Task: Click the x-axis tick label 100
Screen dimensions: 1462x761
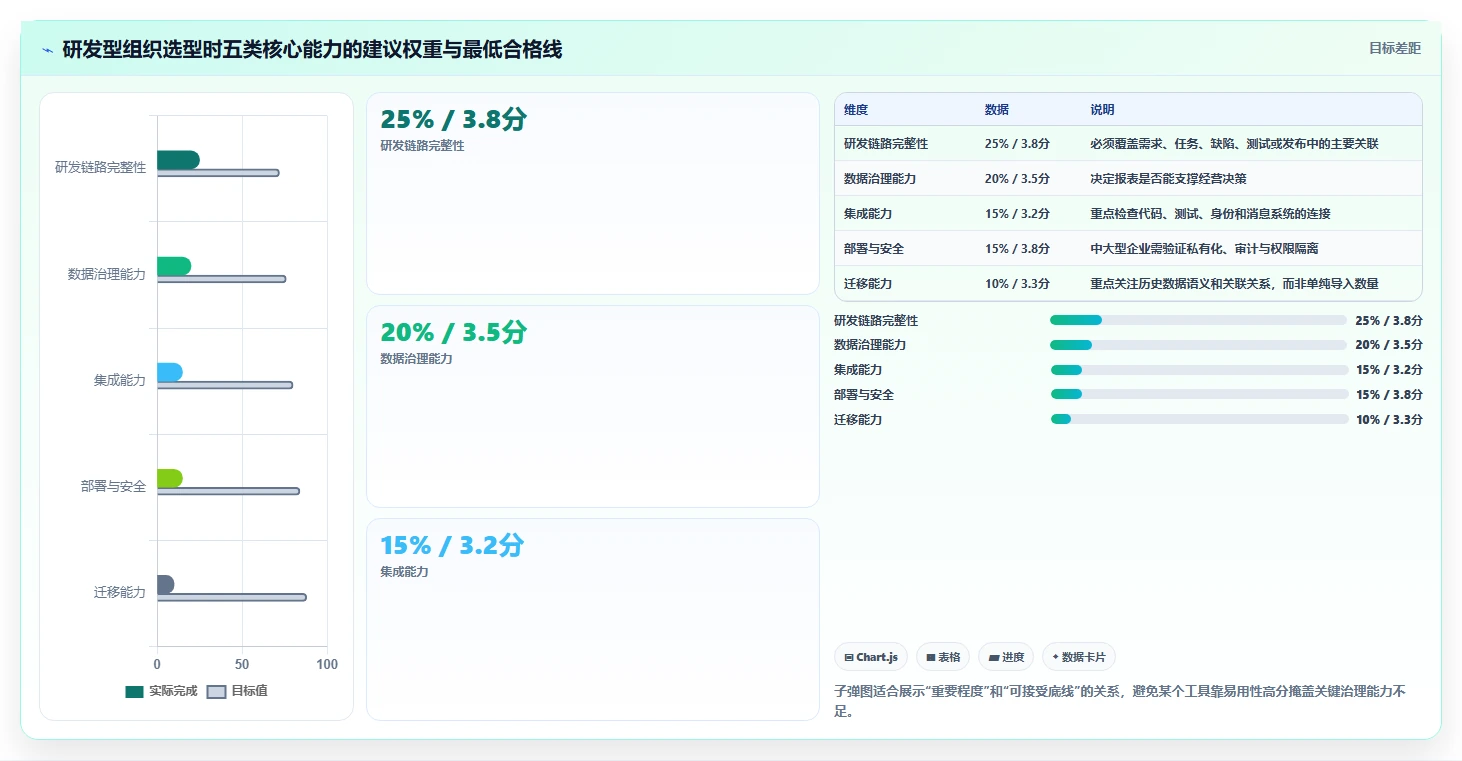Action: pyautogui.click(x=327, y=665)
